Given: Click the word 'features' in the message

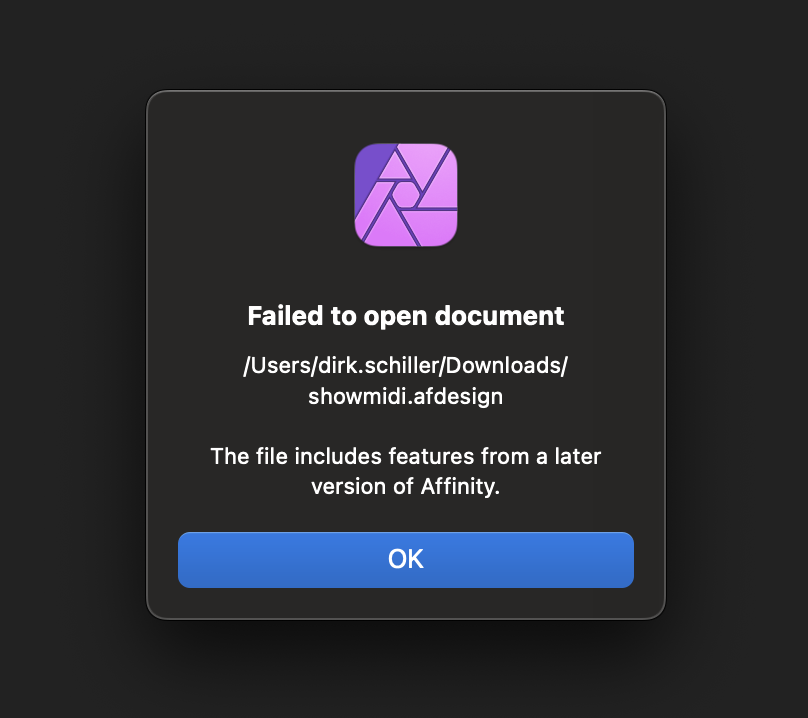Looking at the screenshot, I should [431, 457].
